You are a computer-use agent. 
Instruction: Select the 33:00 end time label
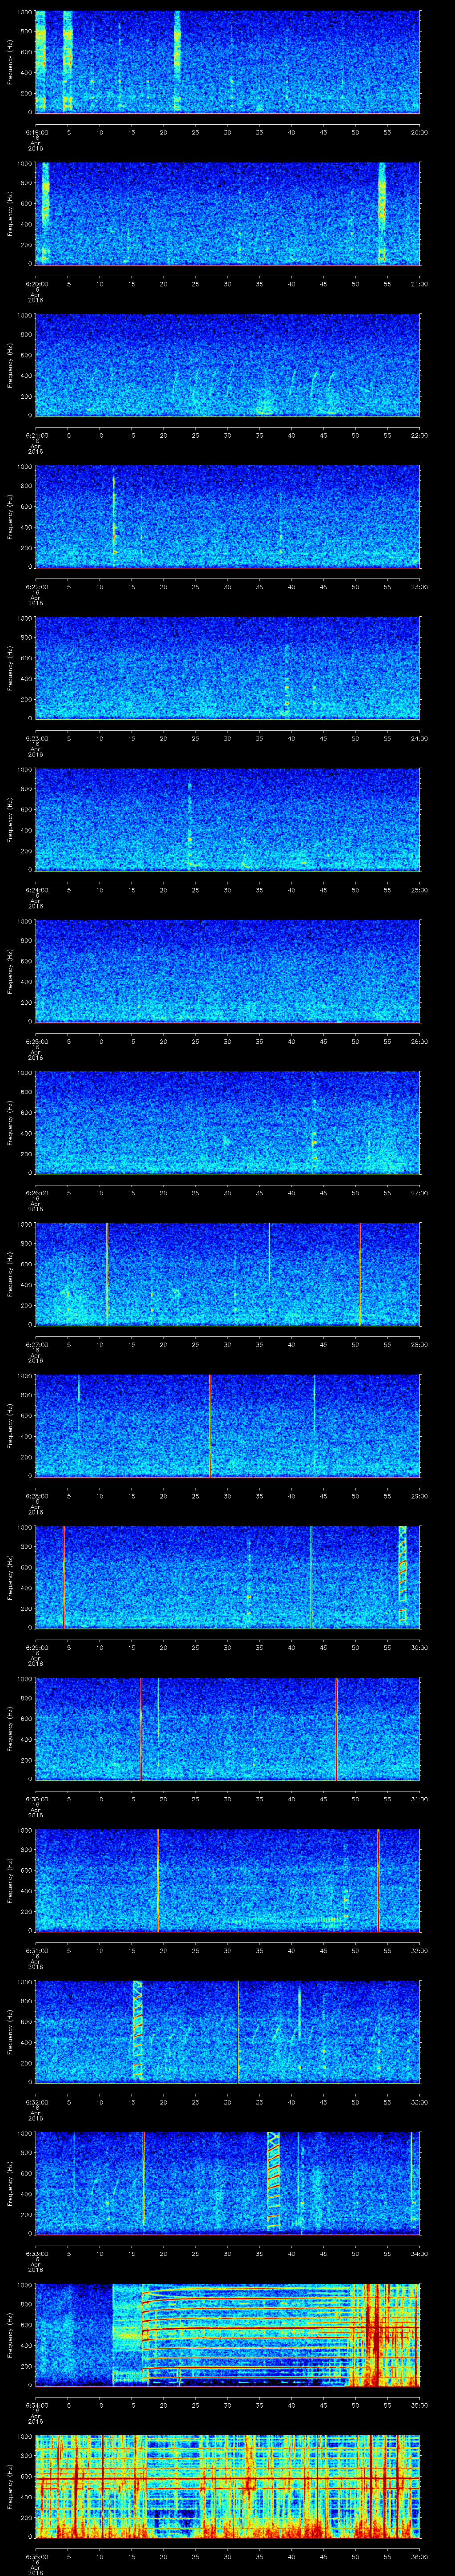[419, 2102]
